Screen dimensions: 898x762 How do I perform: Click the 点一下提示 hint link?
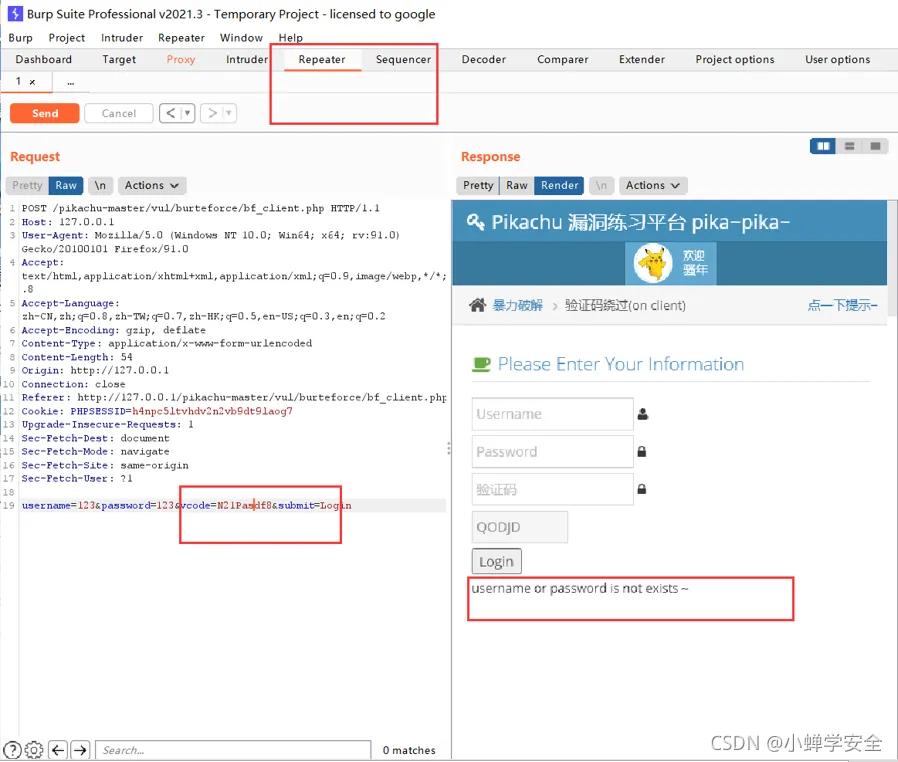pyautogui.click(x=842, y=305)
